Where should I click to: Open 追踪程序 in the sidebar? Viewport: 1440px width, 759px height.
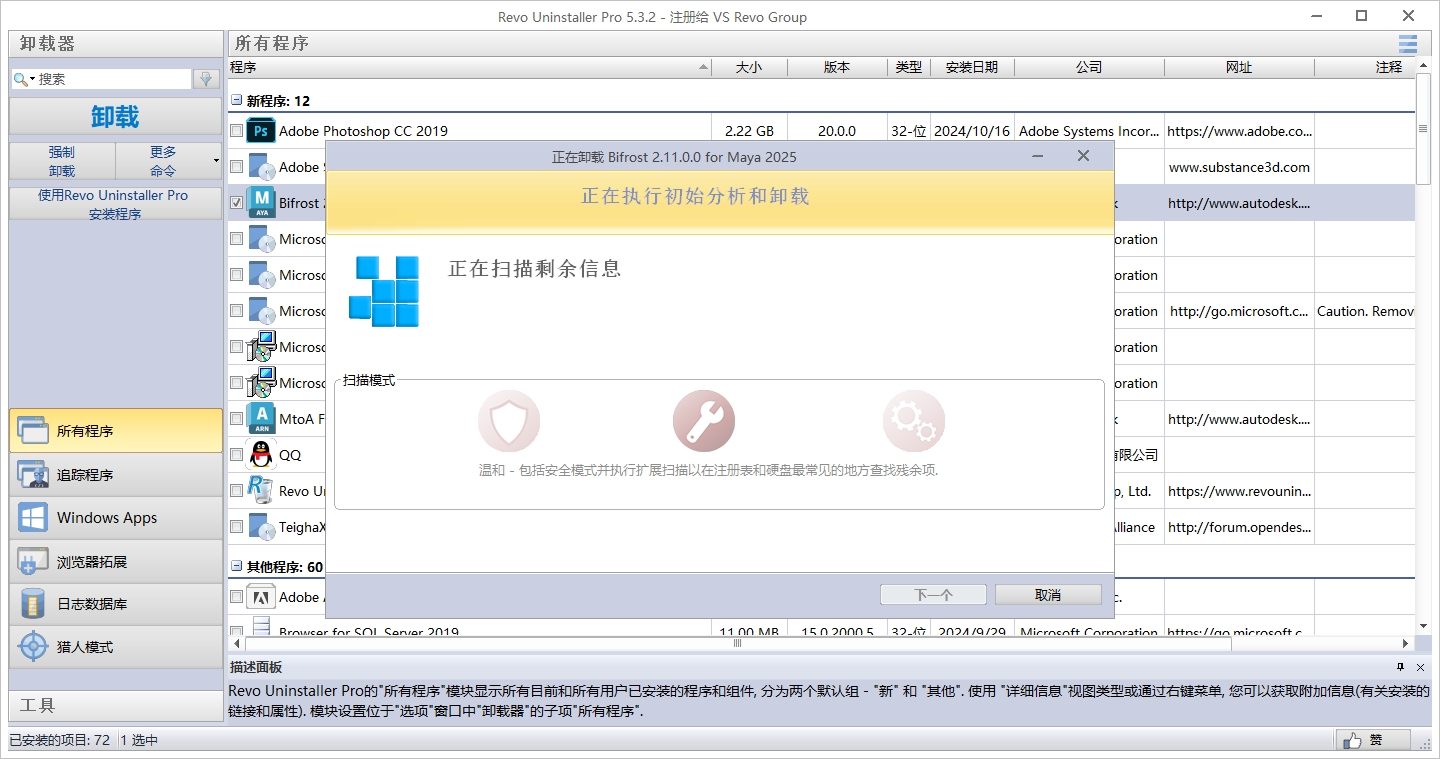tap(115, 475)
